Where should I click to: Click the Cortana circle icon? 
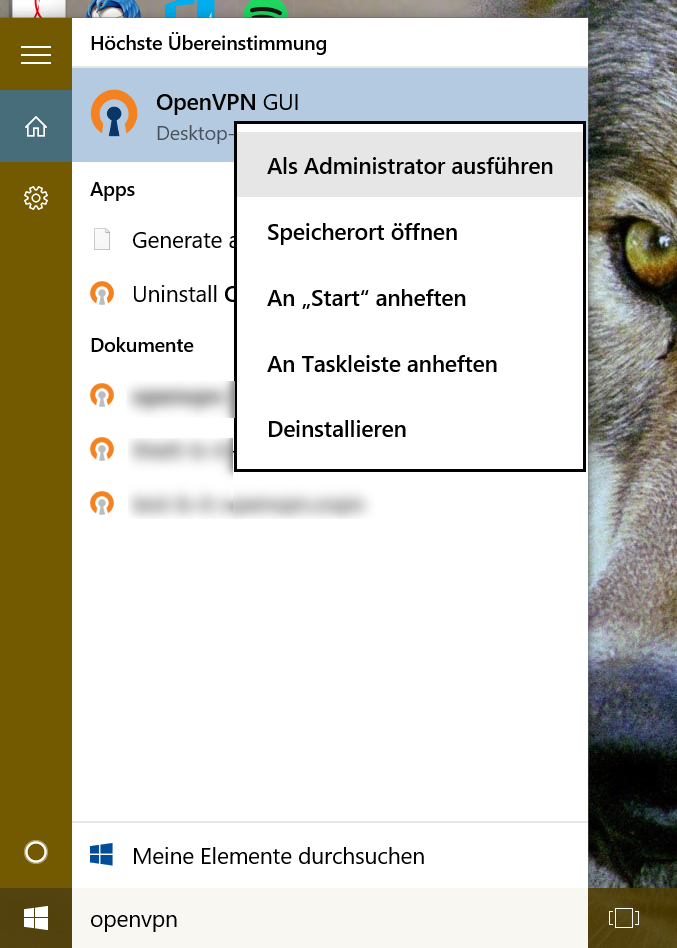[x=36, y=852]
